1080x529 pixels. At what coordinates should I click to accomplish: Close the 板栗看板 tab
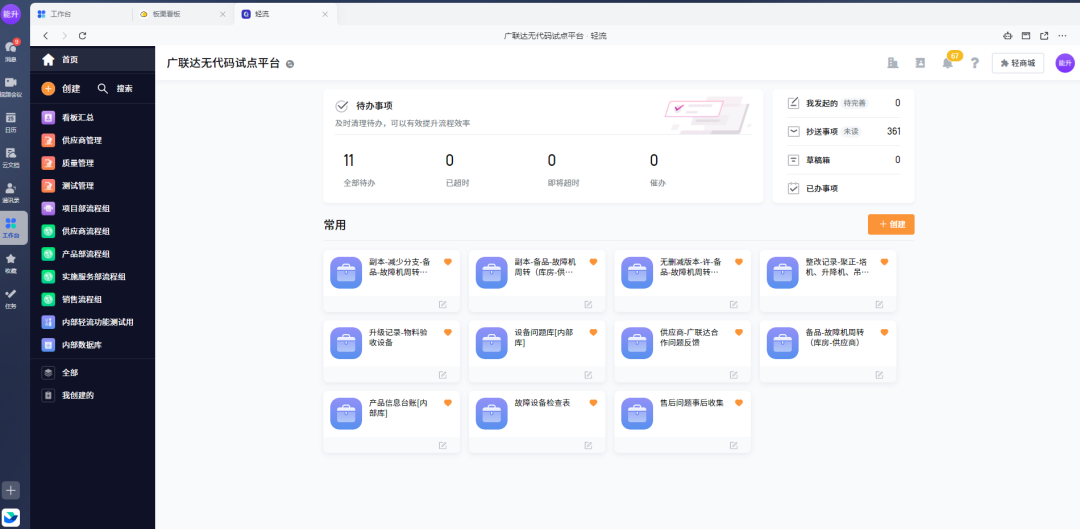222,14
